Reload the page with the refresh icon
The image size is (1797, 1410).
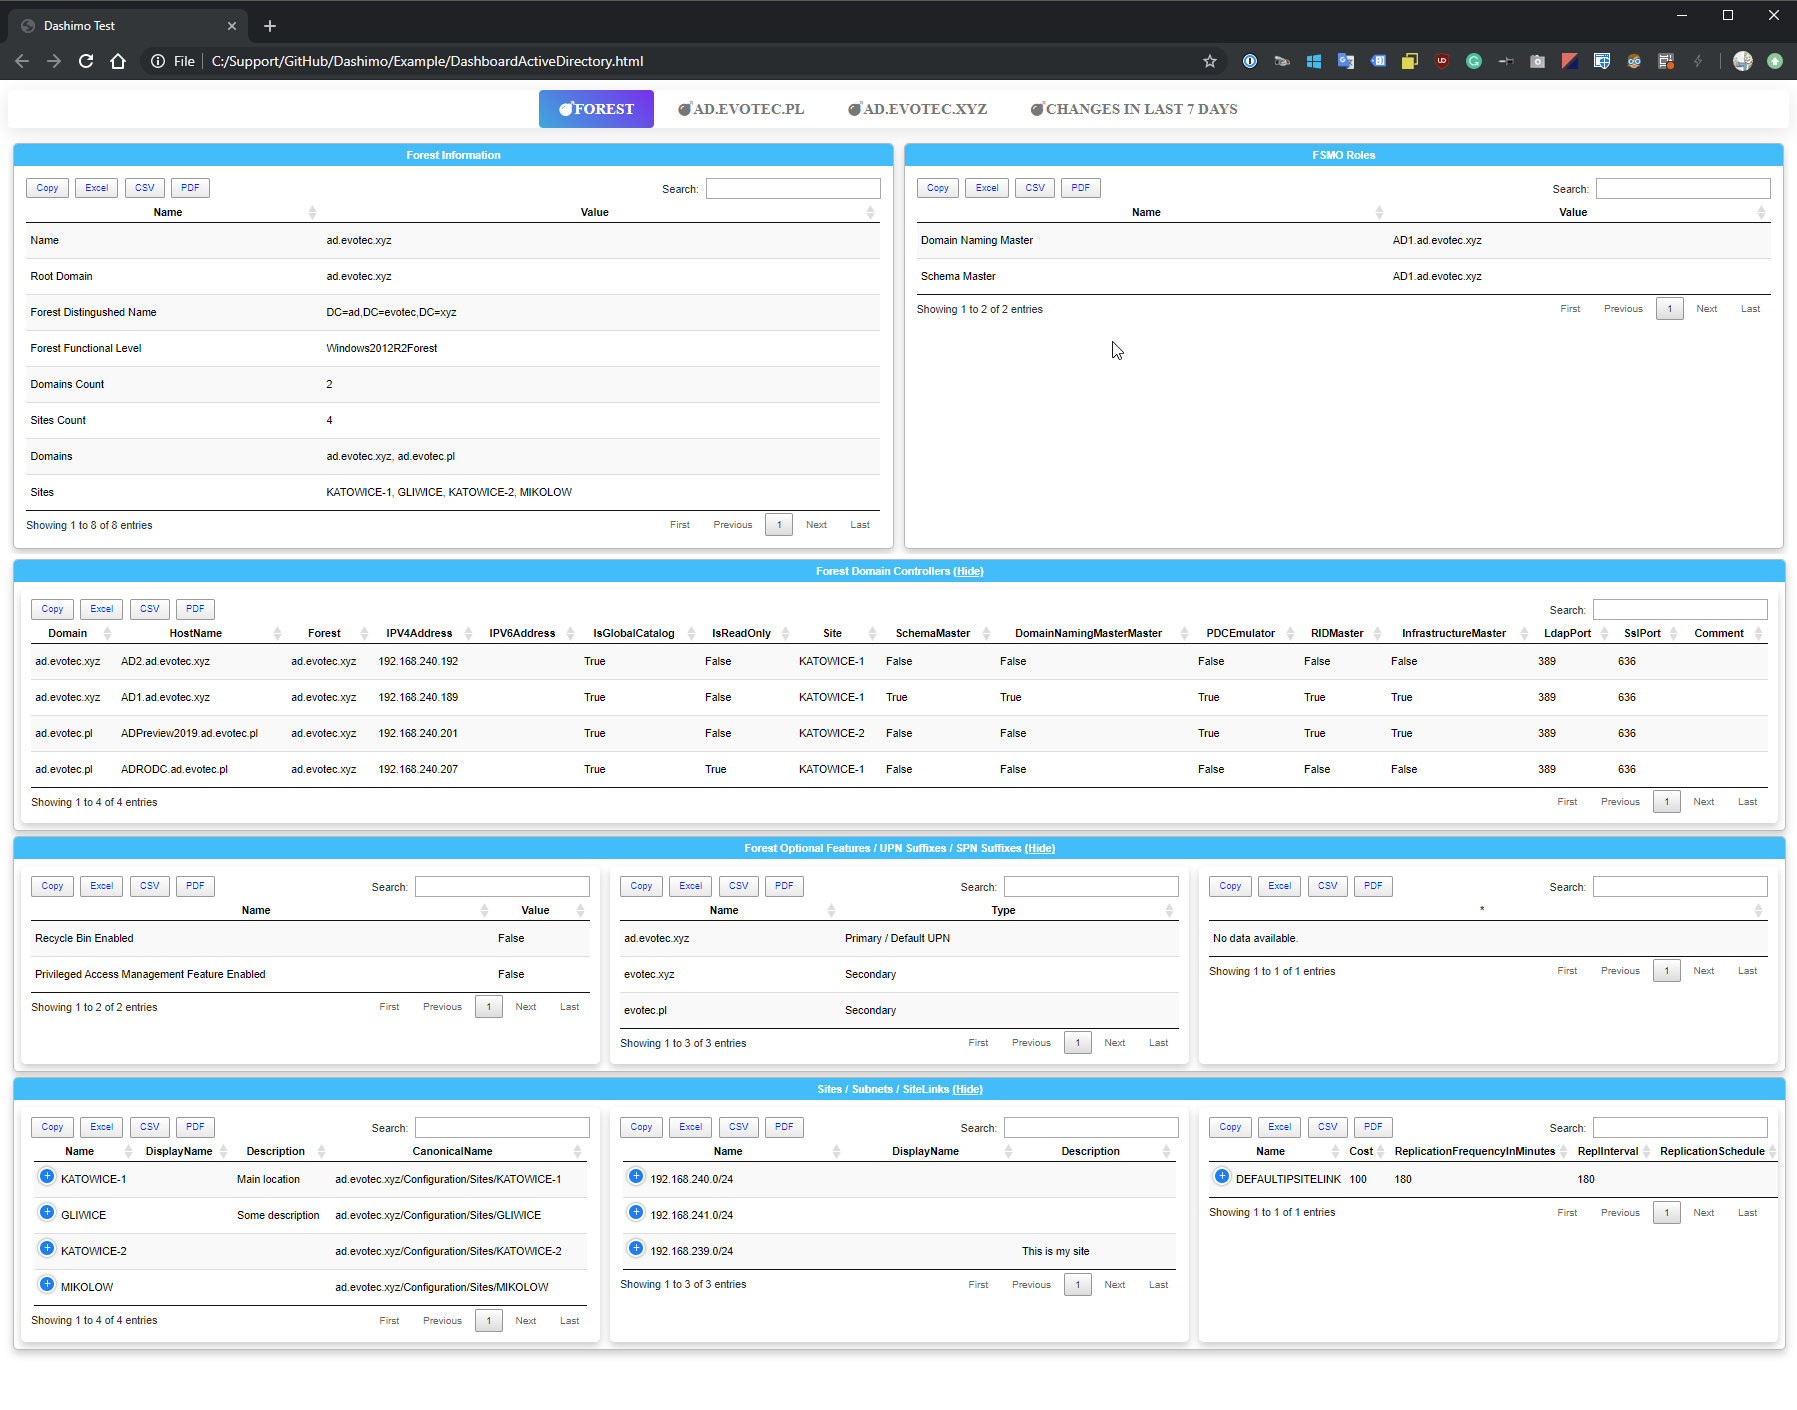pyautogui.click(x=86, y=61)
